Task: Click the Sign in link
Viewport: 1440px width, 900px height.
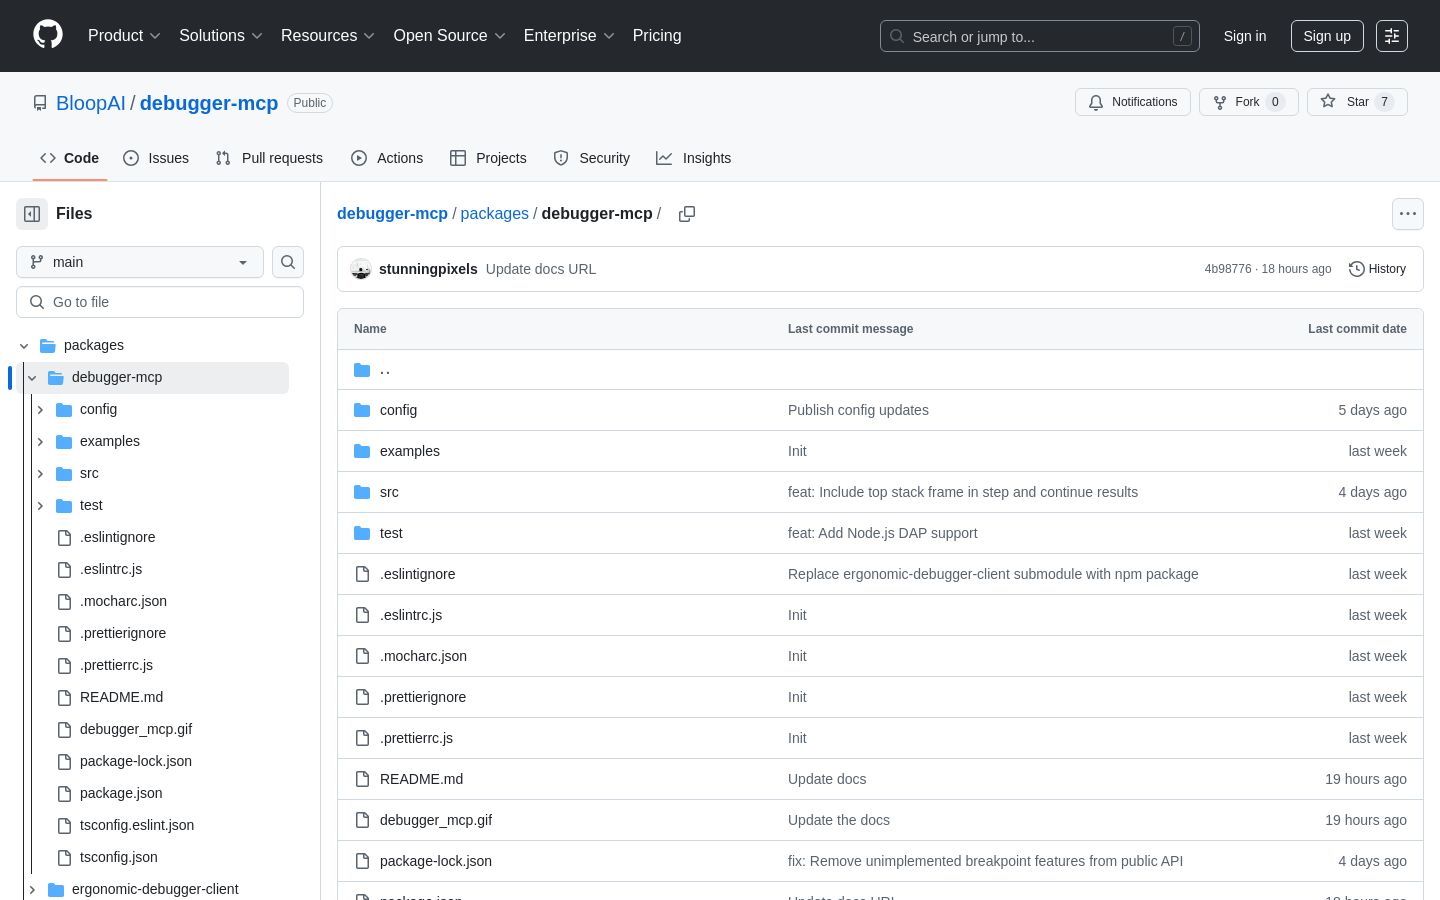Action: pyautogui.click(x=1245, y=36)
